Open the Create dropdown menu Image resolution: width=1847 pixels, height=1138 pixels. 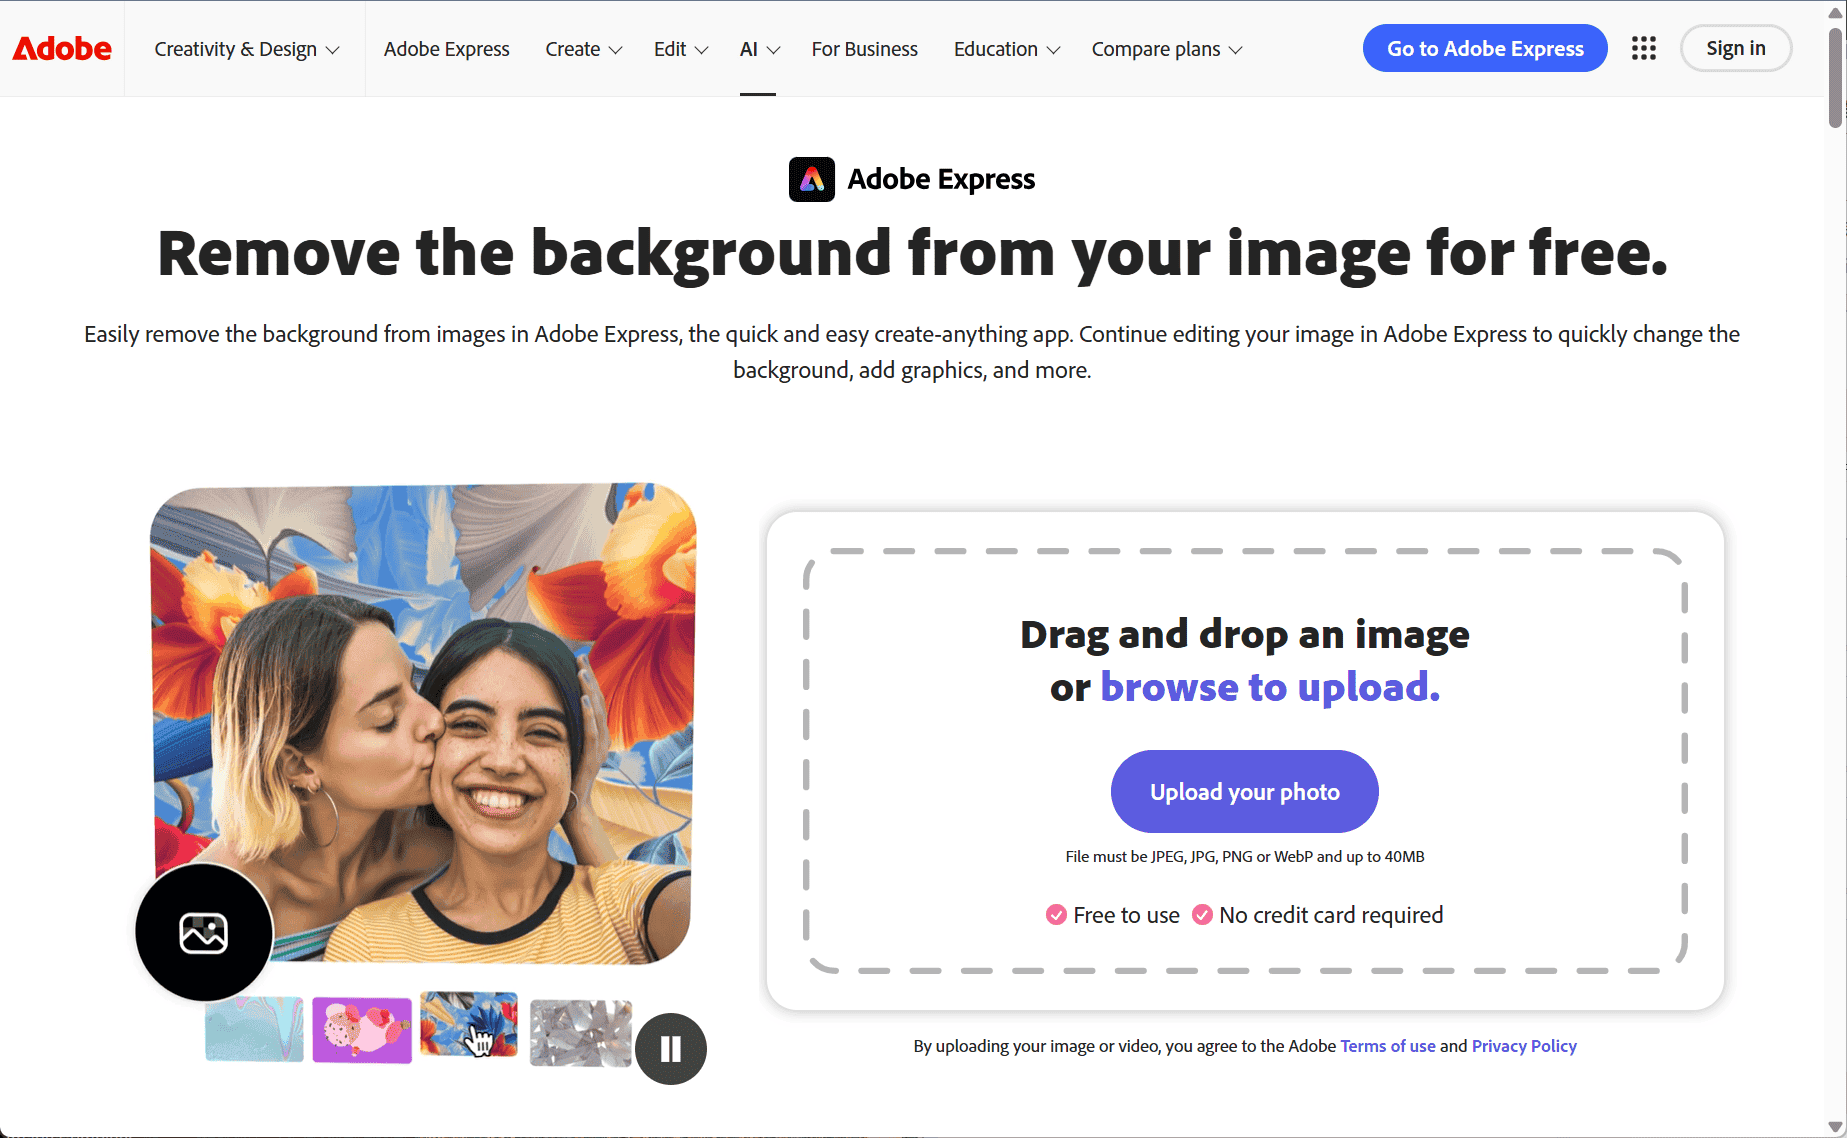click(x=583, y=48)
